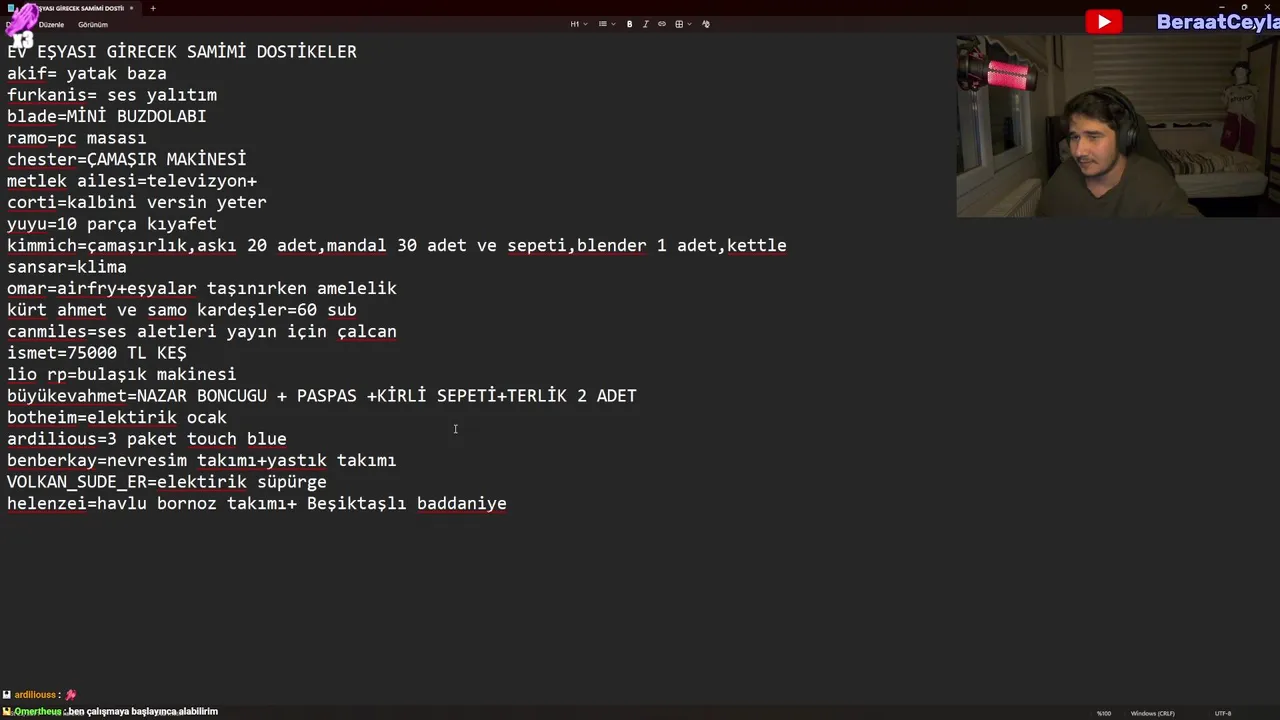Add a new tab with the plus button
The width and height of the screenshot is (1280, 720).
click(x=153, y=8)
